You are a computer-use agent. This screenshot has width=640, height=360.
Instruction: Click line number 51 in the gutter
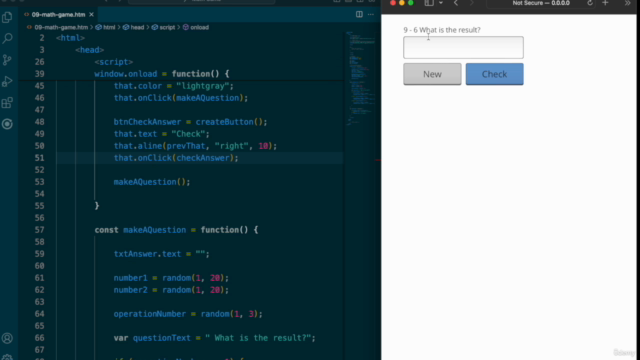point(40,158)
